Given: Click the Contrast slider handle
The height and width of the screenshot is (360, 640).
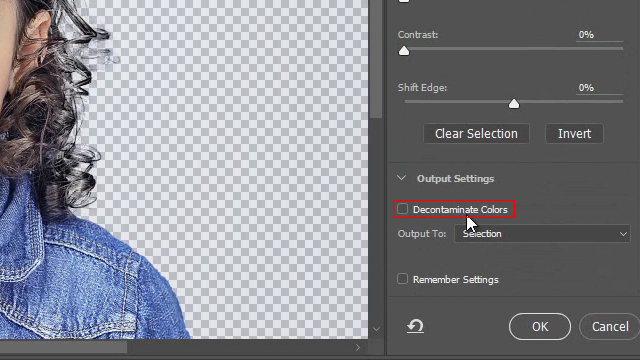Looking at the screenshot, I should pyautogui.click(x=404, y=51).
